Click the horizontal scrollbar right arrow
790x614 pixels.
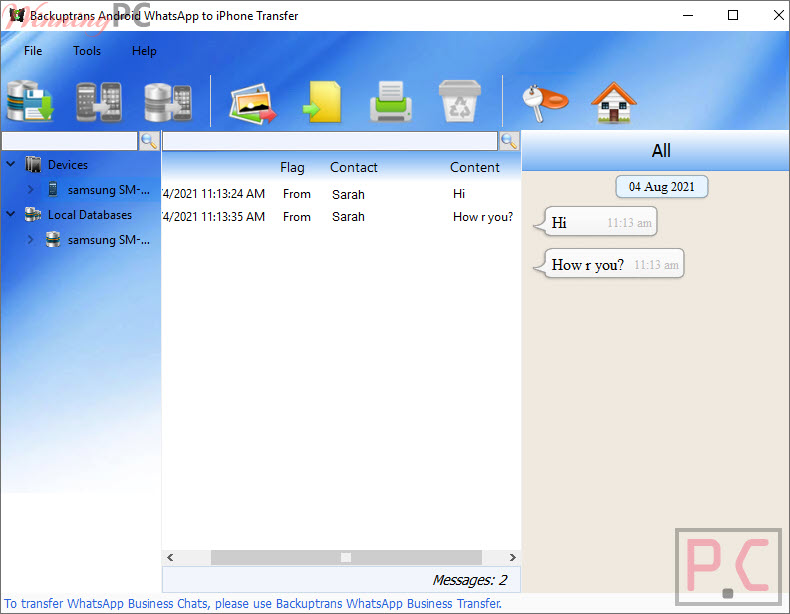(512, 557)
